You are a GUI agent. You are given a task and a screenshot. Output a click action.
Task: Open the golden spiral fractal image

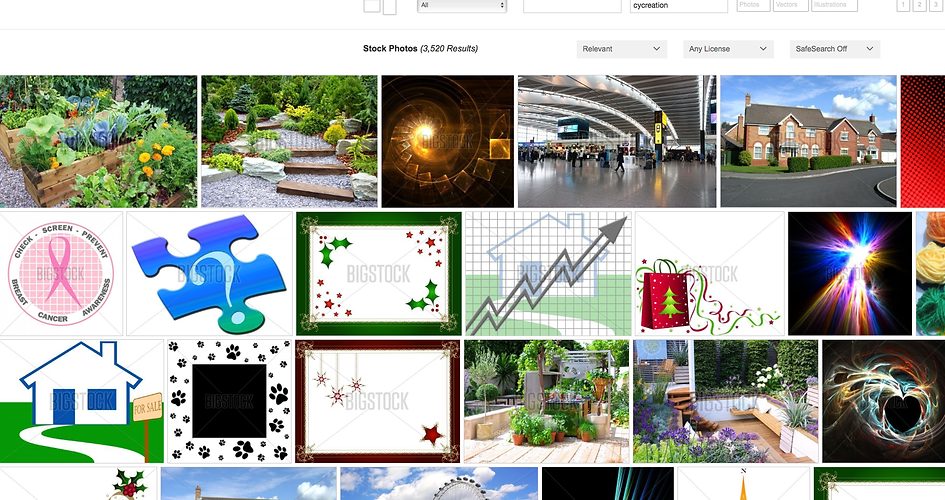pyautogui.click(x=448, y=142)
